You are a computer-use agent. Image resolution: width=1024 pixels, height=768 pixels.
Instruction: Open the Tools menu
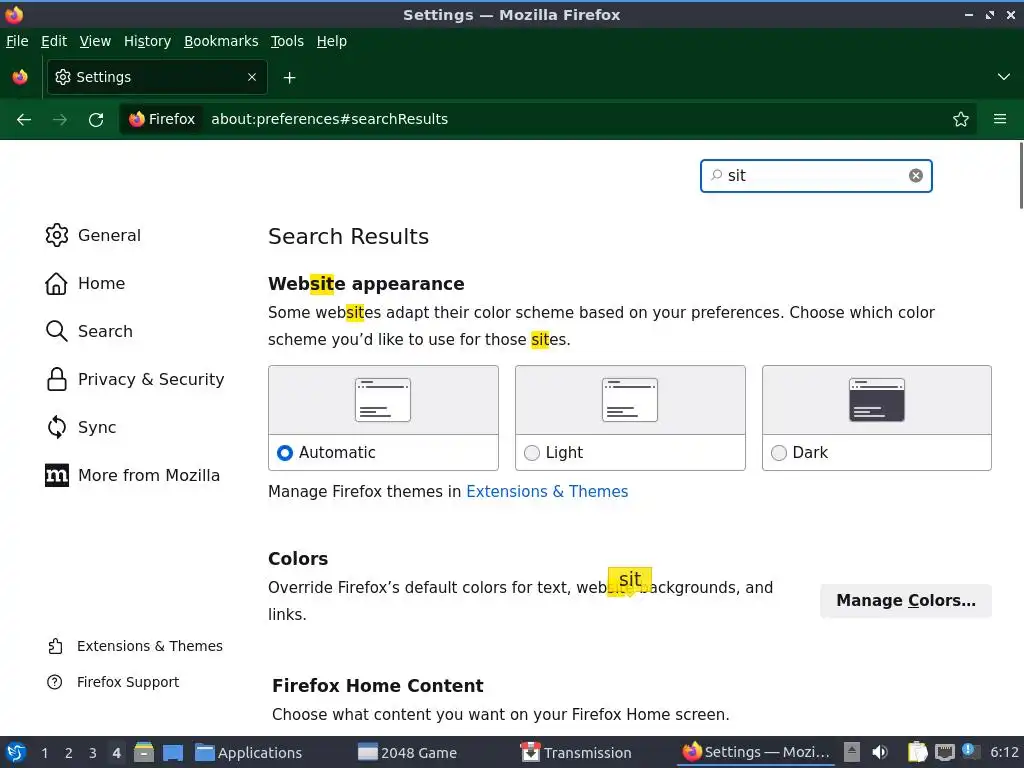pos(287,41)
